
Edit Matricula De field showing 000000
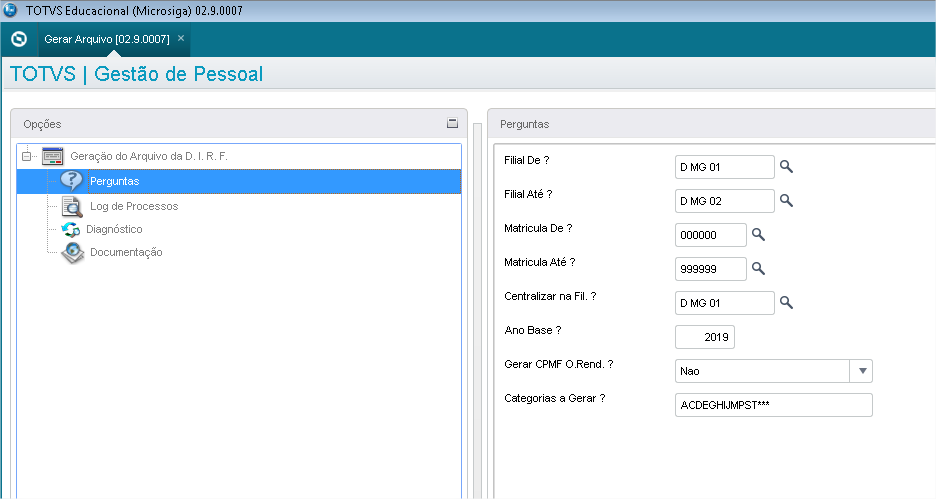[710, 235]
